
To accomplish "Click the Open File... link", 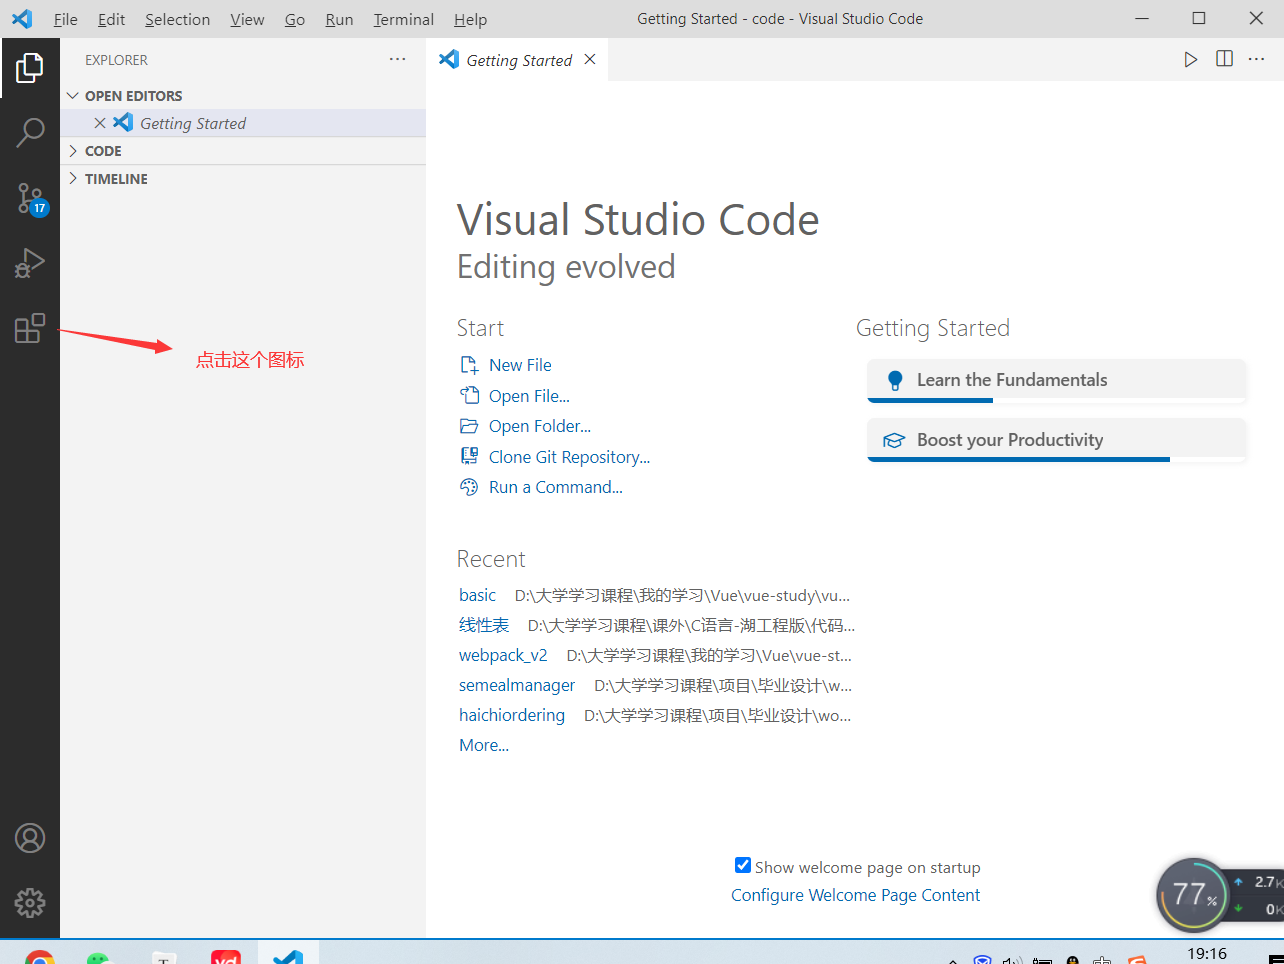I will click(x=529, y=396).
